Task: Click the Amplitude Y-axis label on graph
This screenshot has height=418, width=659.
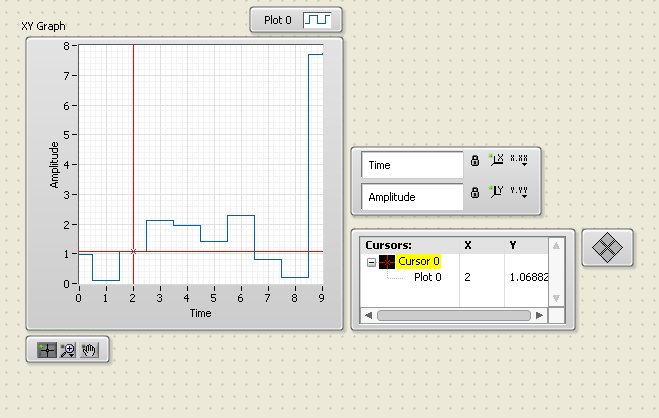Action: (54, 165)
